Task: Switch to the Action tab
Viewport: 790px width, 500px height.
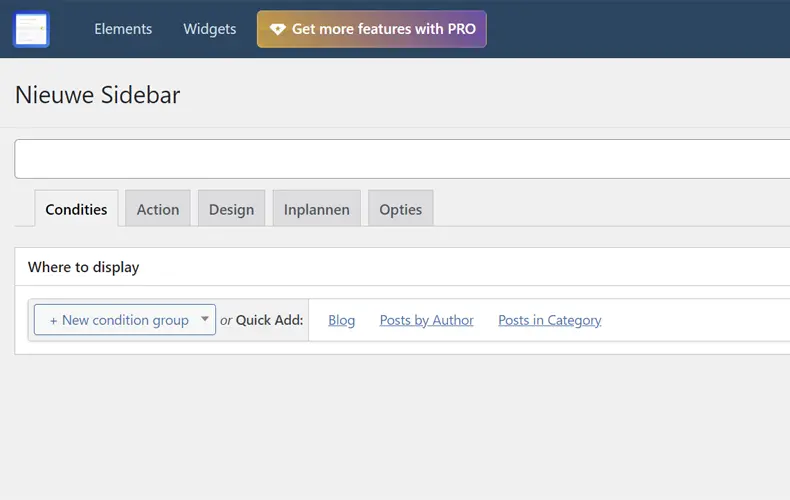Action: pos(158,209)
